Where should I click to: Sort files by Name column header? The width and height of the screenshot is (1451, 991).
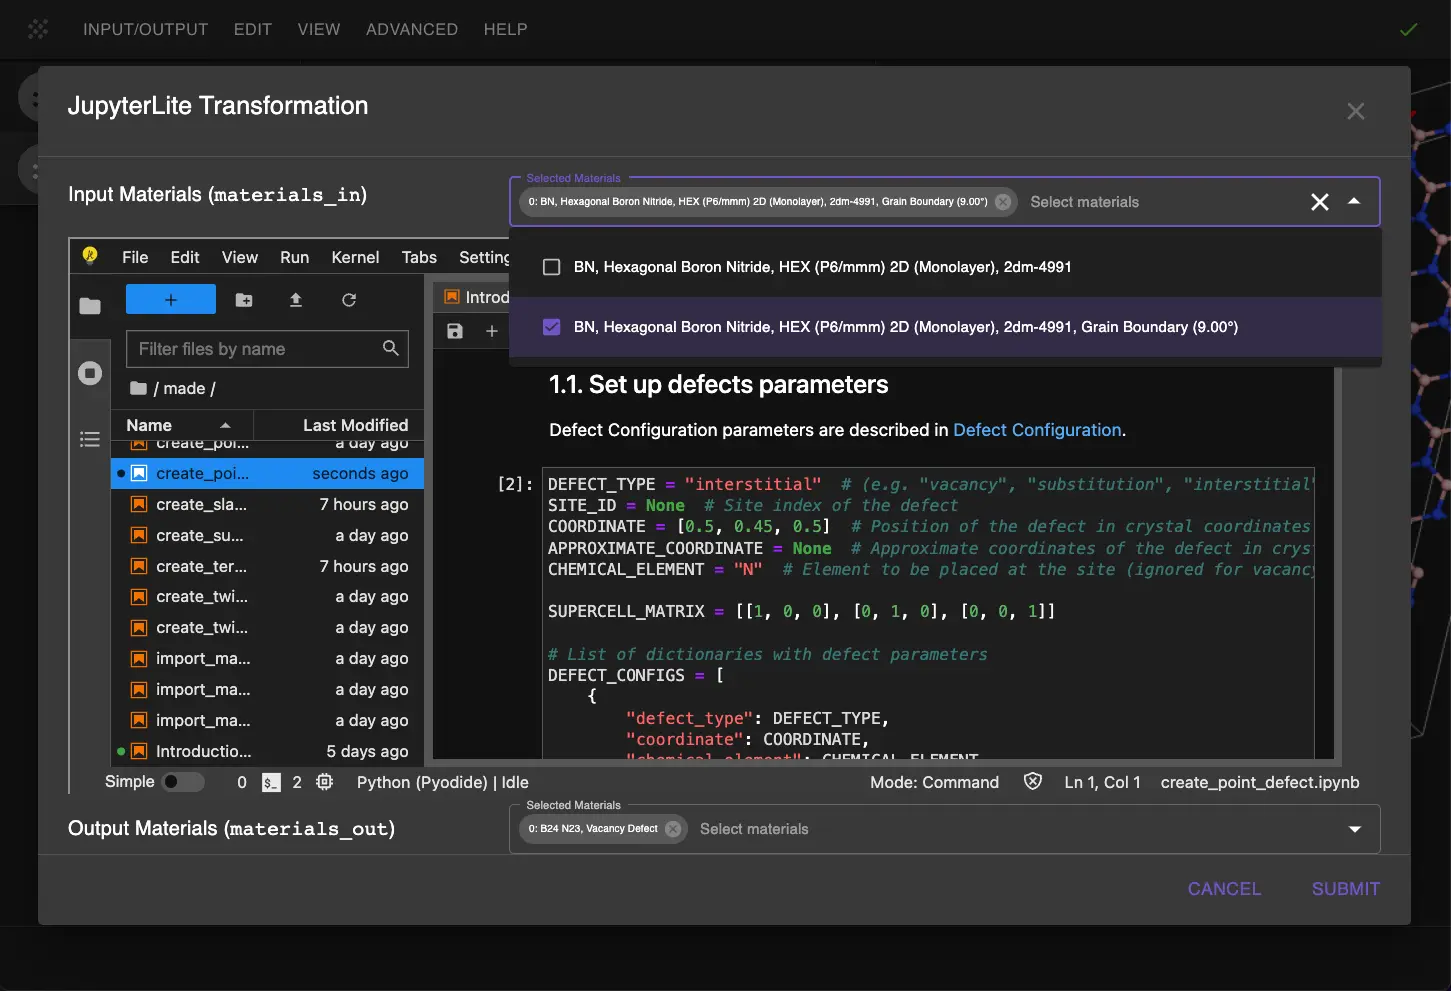click(150, 425)
